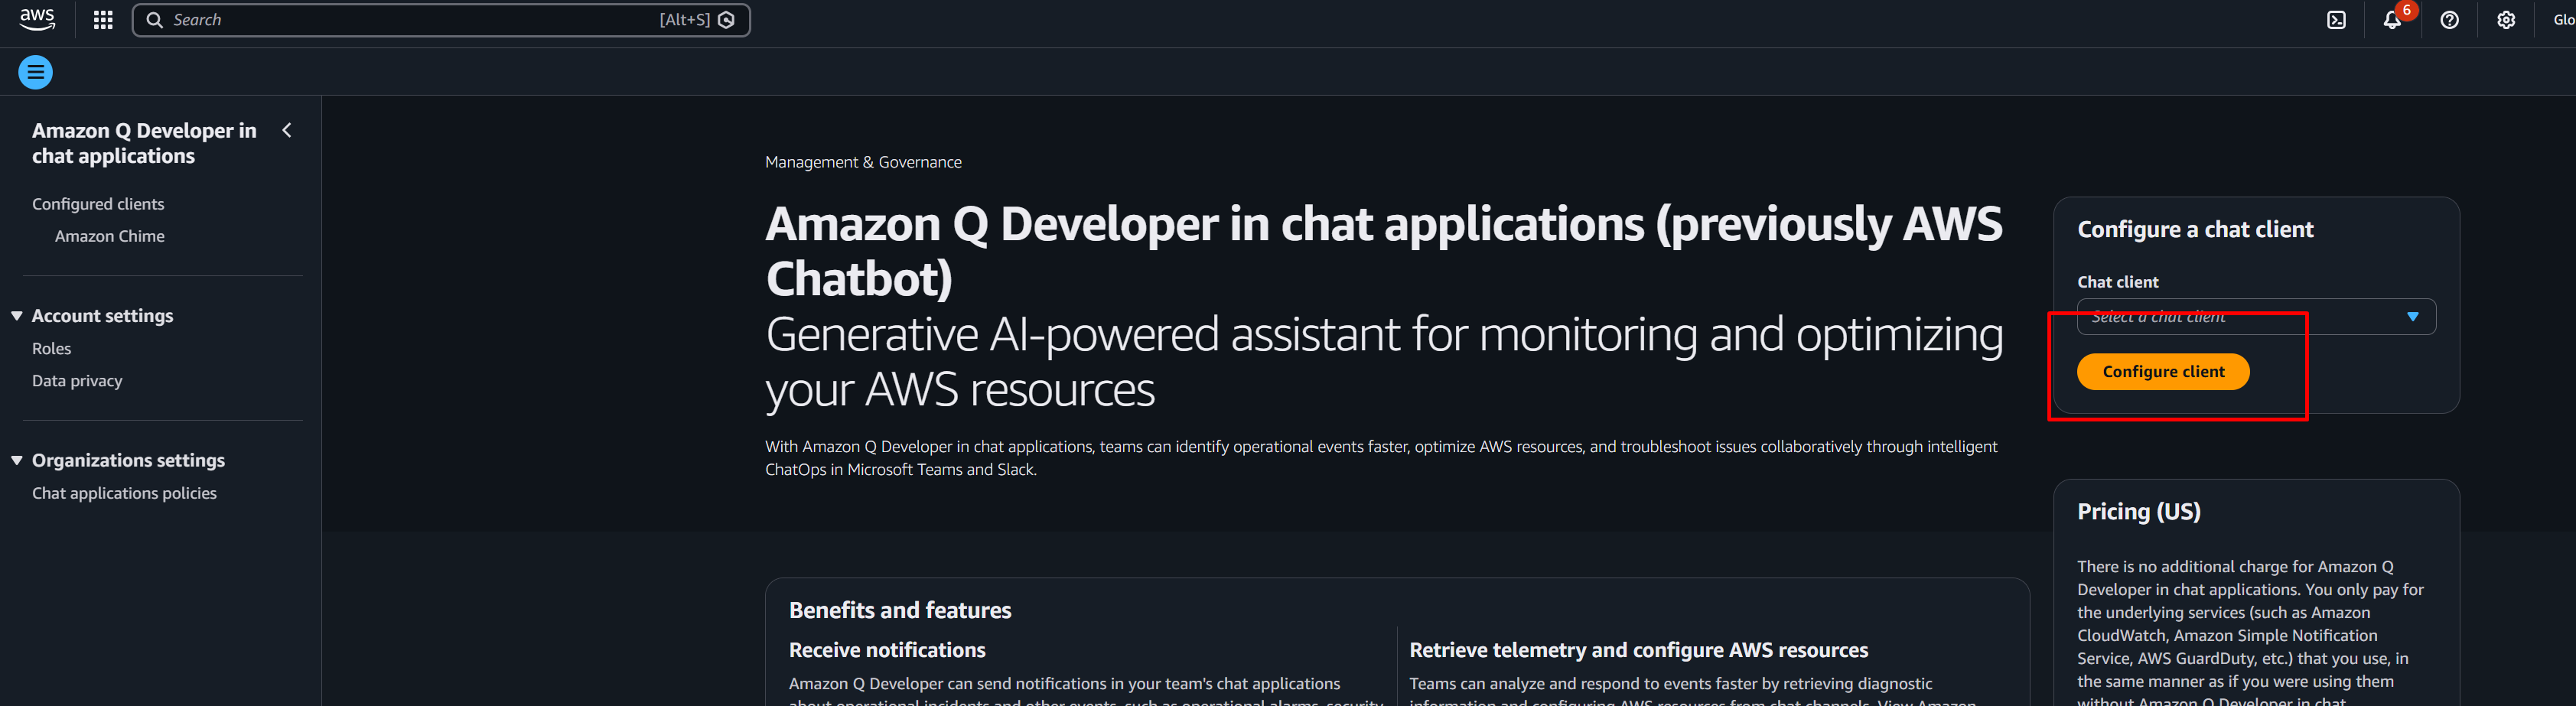Click the magnifier icon in search bar
Image resolution: width=2576 pixels, height=706 pixels.
155,20
